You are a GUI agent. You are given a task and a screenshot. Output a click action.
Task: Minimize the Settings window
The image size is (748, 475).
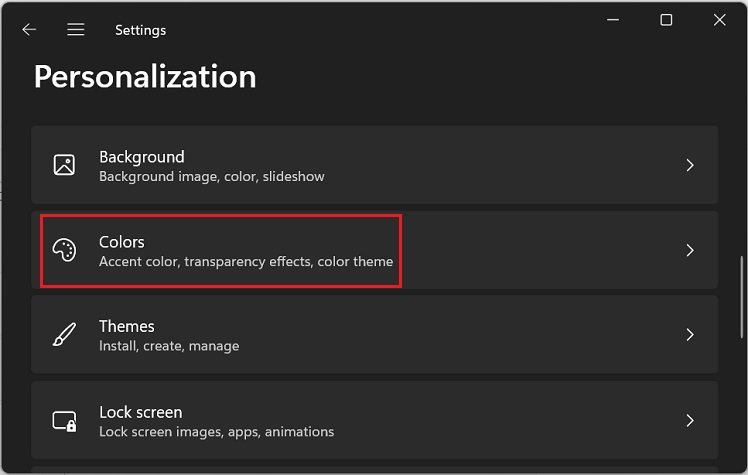612,20
